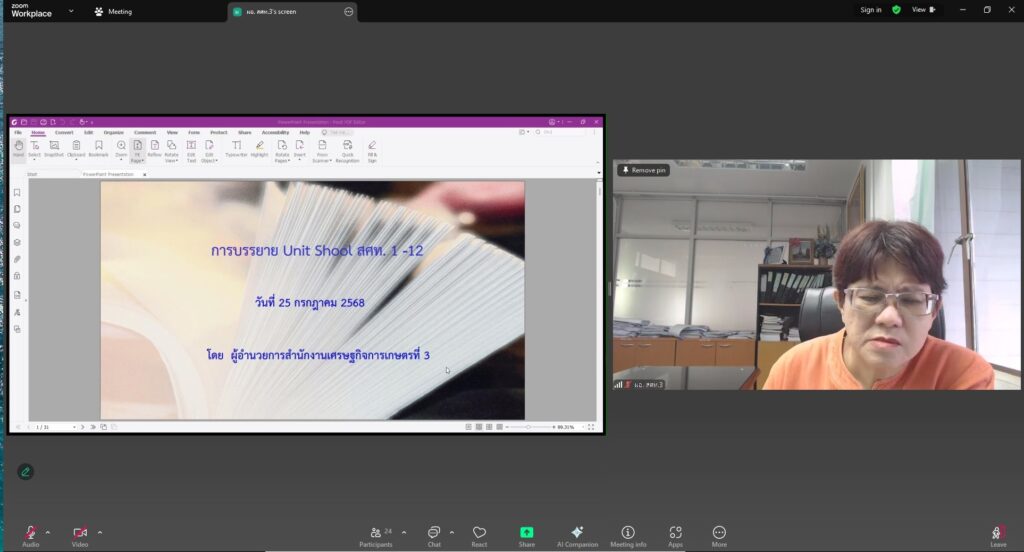Viewport: 1024px width, 552px height.
Task: Open the AI Companion
Action: (577, 536)
